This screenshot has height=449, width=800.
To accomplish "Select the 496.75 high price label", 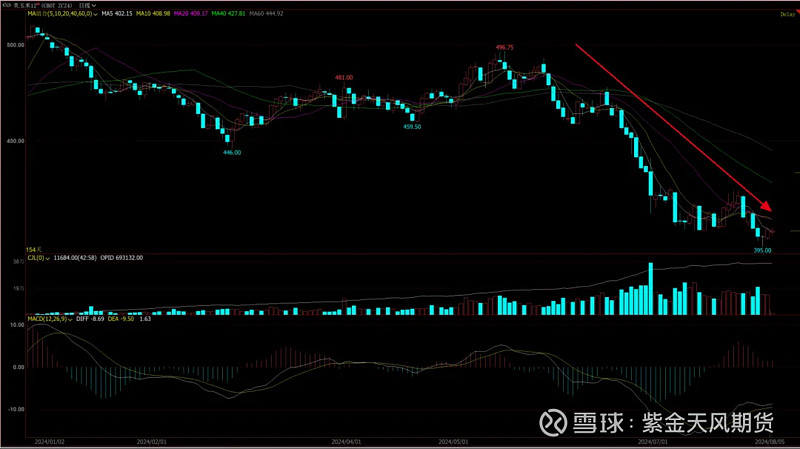I will 505,47.
